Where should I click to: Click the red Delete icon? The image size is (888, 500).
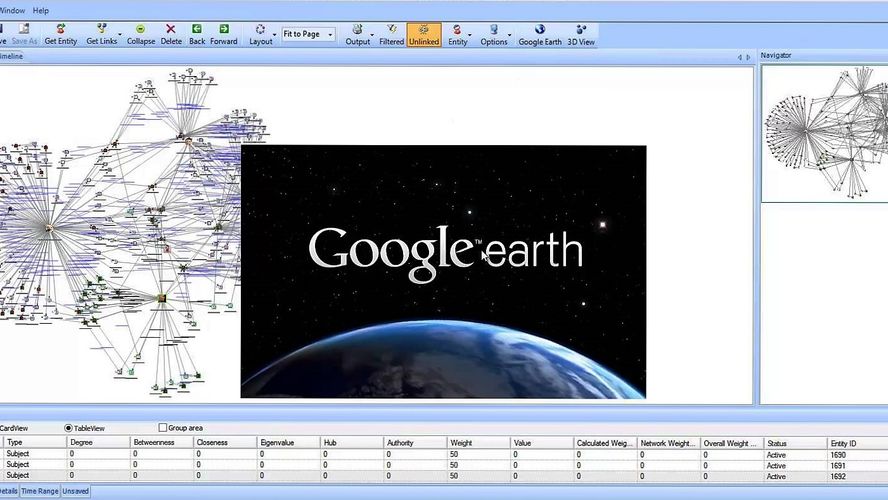[170, 35]
